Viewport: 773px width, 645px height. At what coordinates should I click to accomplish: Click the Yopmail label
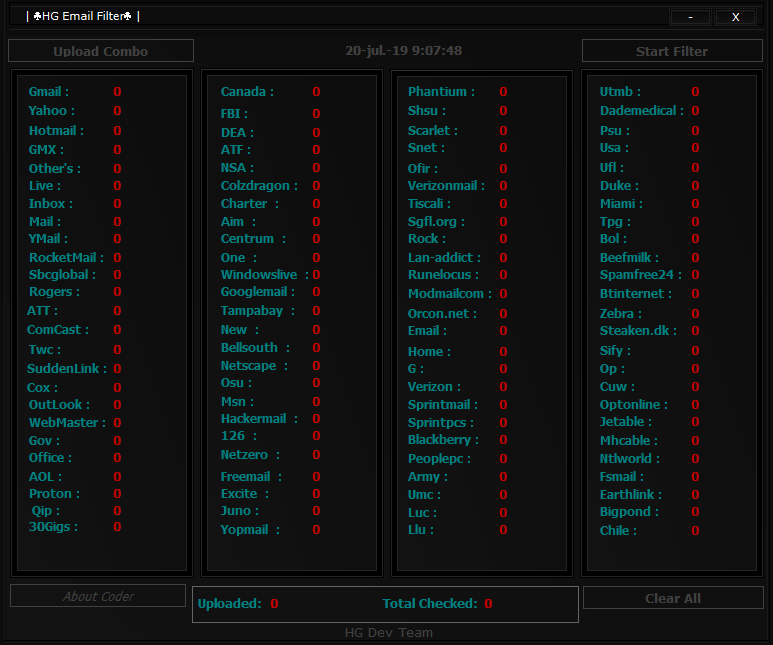tap(250, 530)
